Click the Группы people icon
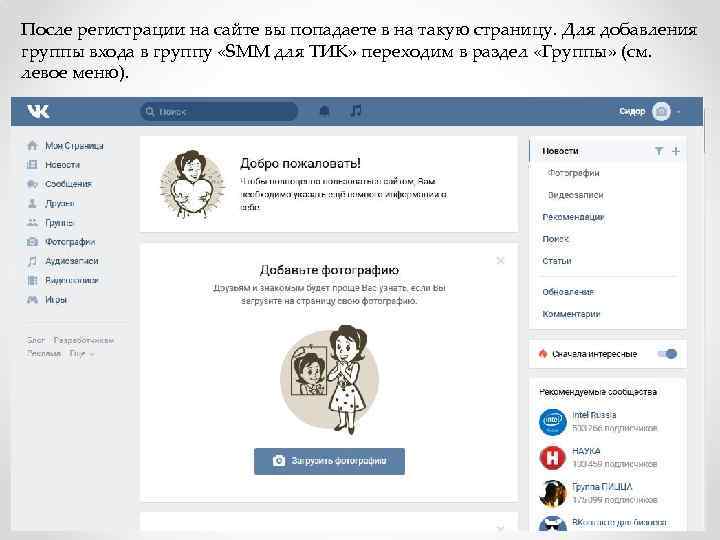This screenshot has height=540, width=720. click(32, 223)
